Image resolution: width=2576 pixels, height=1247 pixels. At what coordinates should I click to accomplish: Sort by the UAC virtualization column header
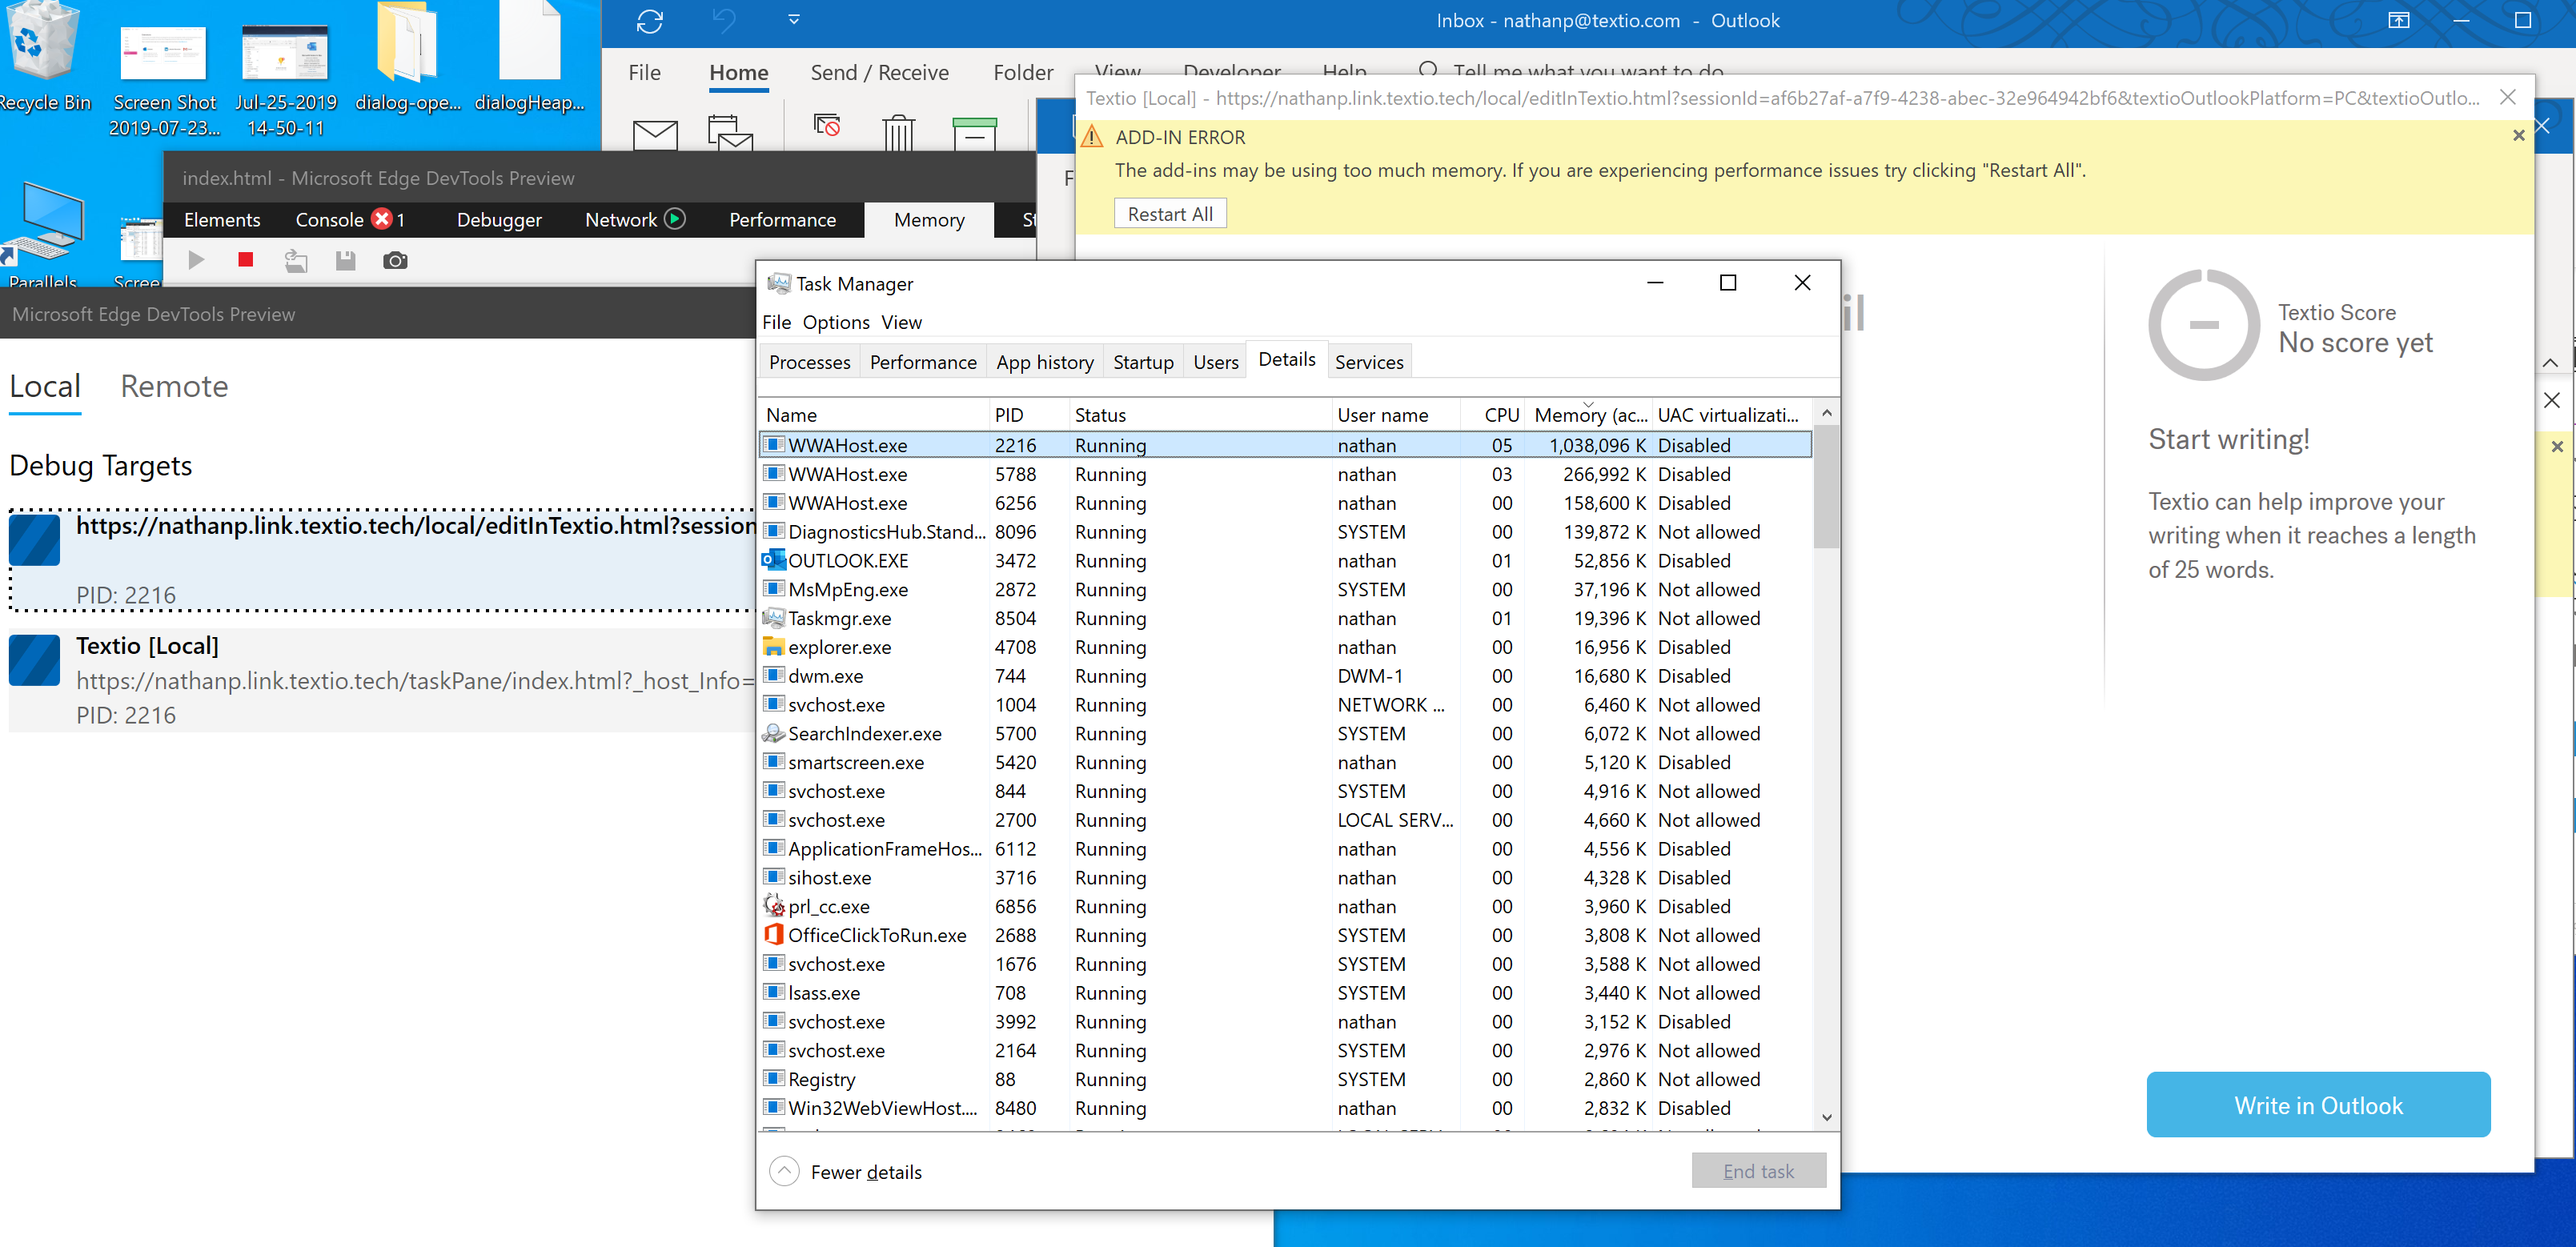tap(1732, 415)
